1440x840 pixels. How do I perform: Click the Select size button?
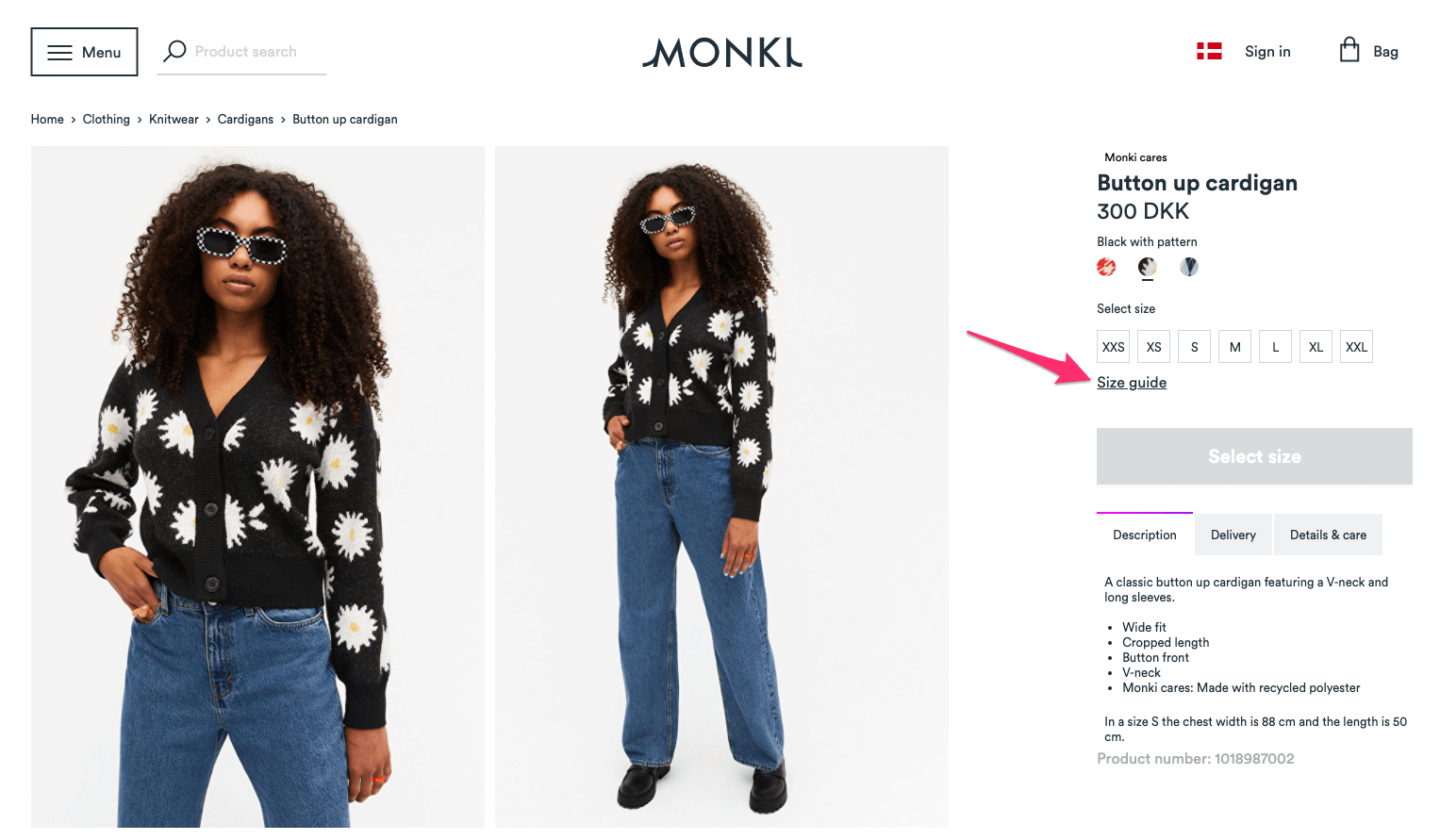click(x=1254, y=456)
